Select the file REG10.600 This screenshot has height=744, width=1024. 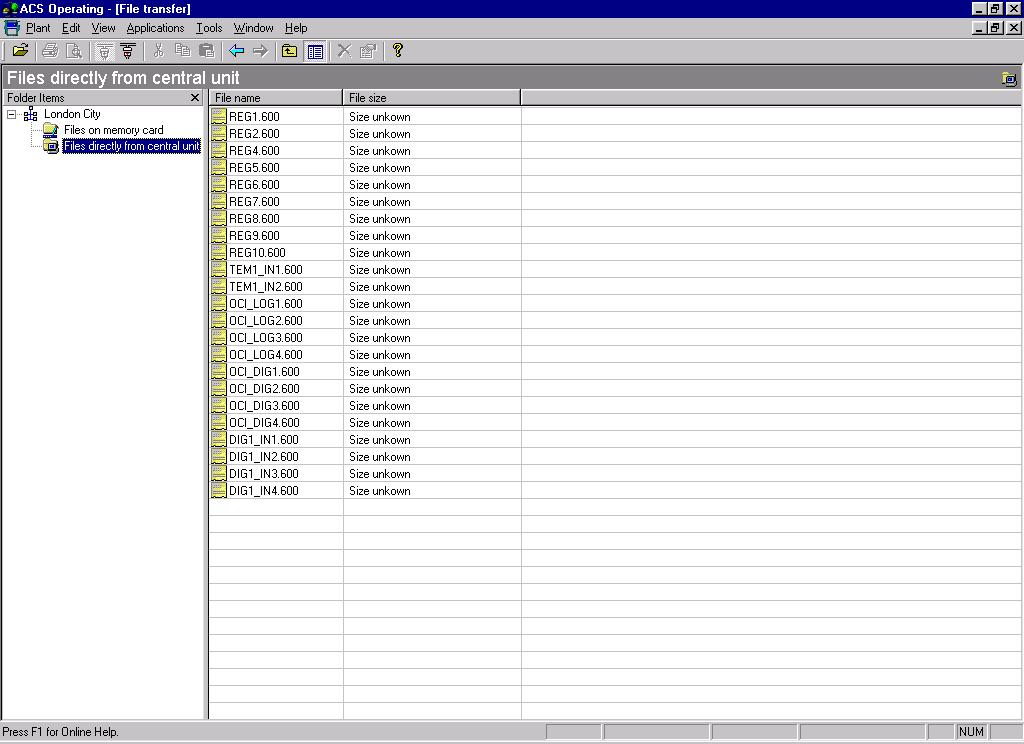click(257, 253)
